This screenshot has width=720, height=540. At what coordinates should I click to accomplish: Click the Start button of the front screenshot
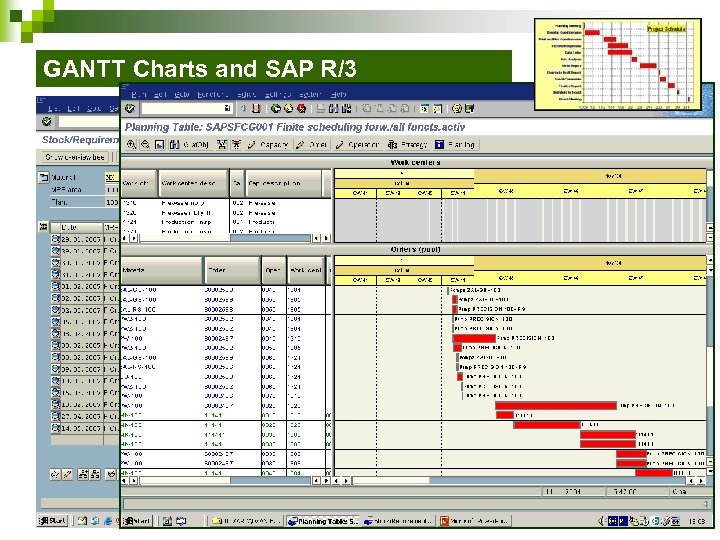(x=137, y=521)
